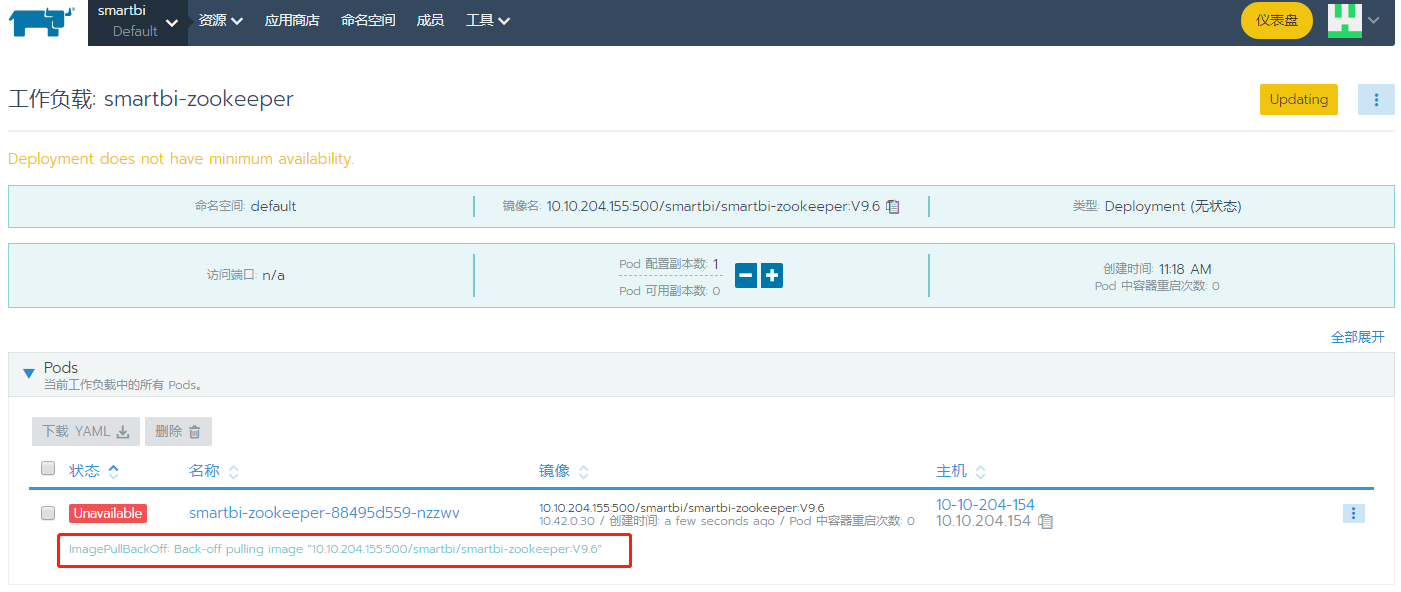This screenshot has height=592, width=1401.
Task: Click the green user avatar icon
Action: point(1344,20)
